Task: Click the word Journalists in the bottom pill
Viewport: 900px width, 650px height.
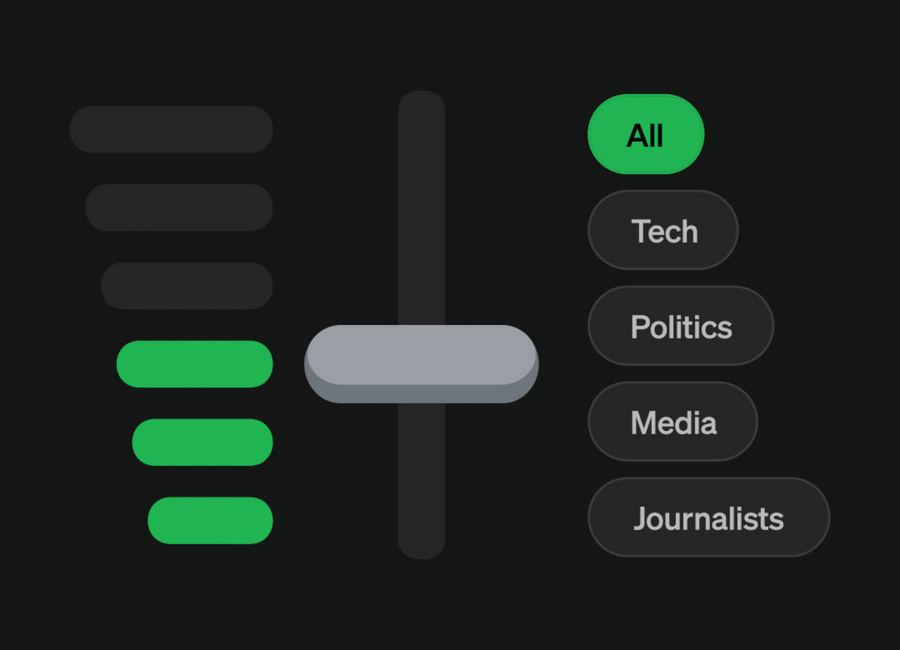Action: pyautogui.click(x=708, y=518)
